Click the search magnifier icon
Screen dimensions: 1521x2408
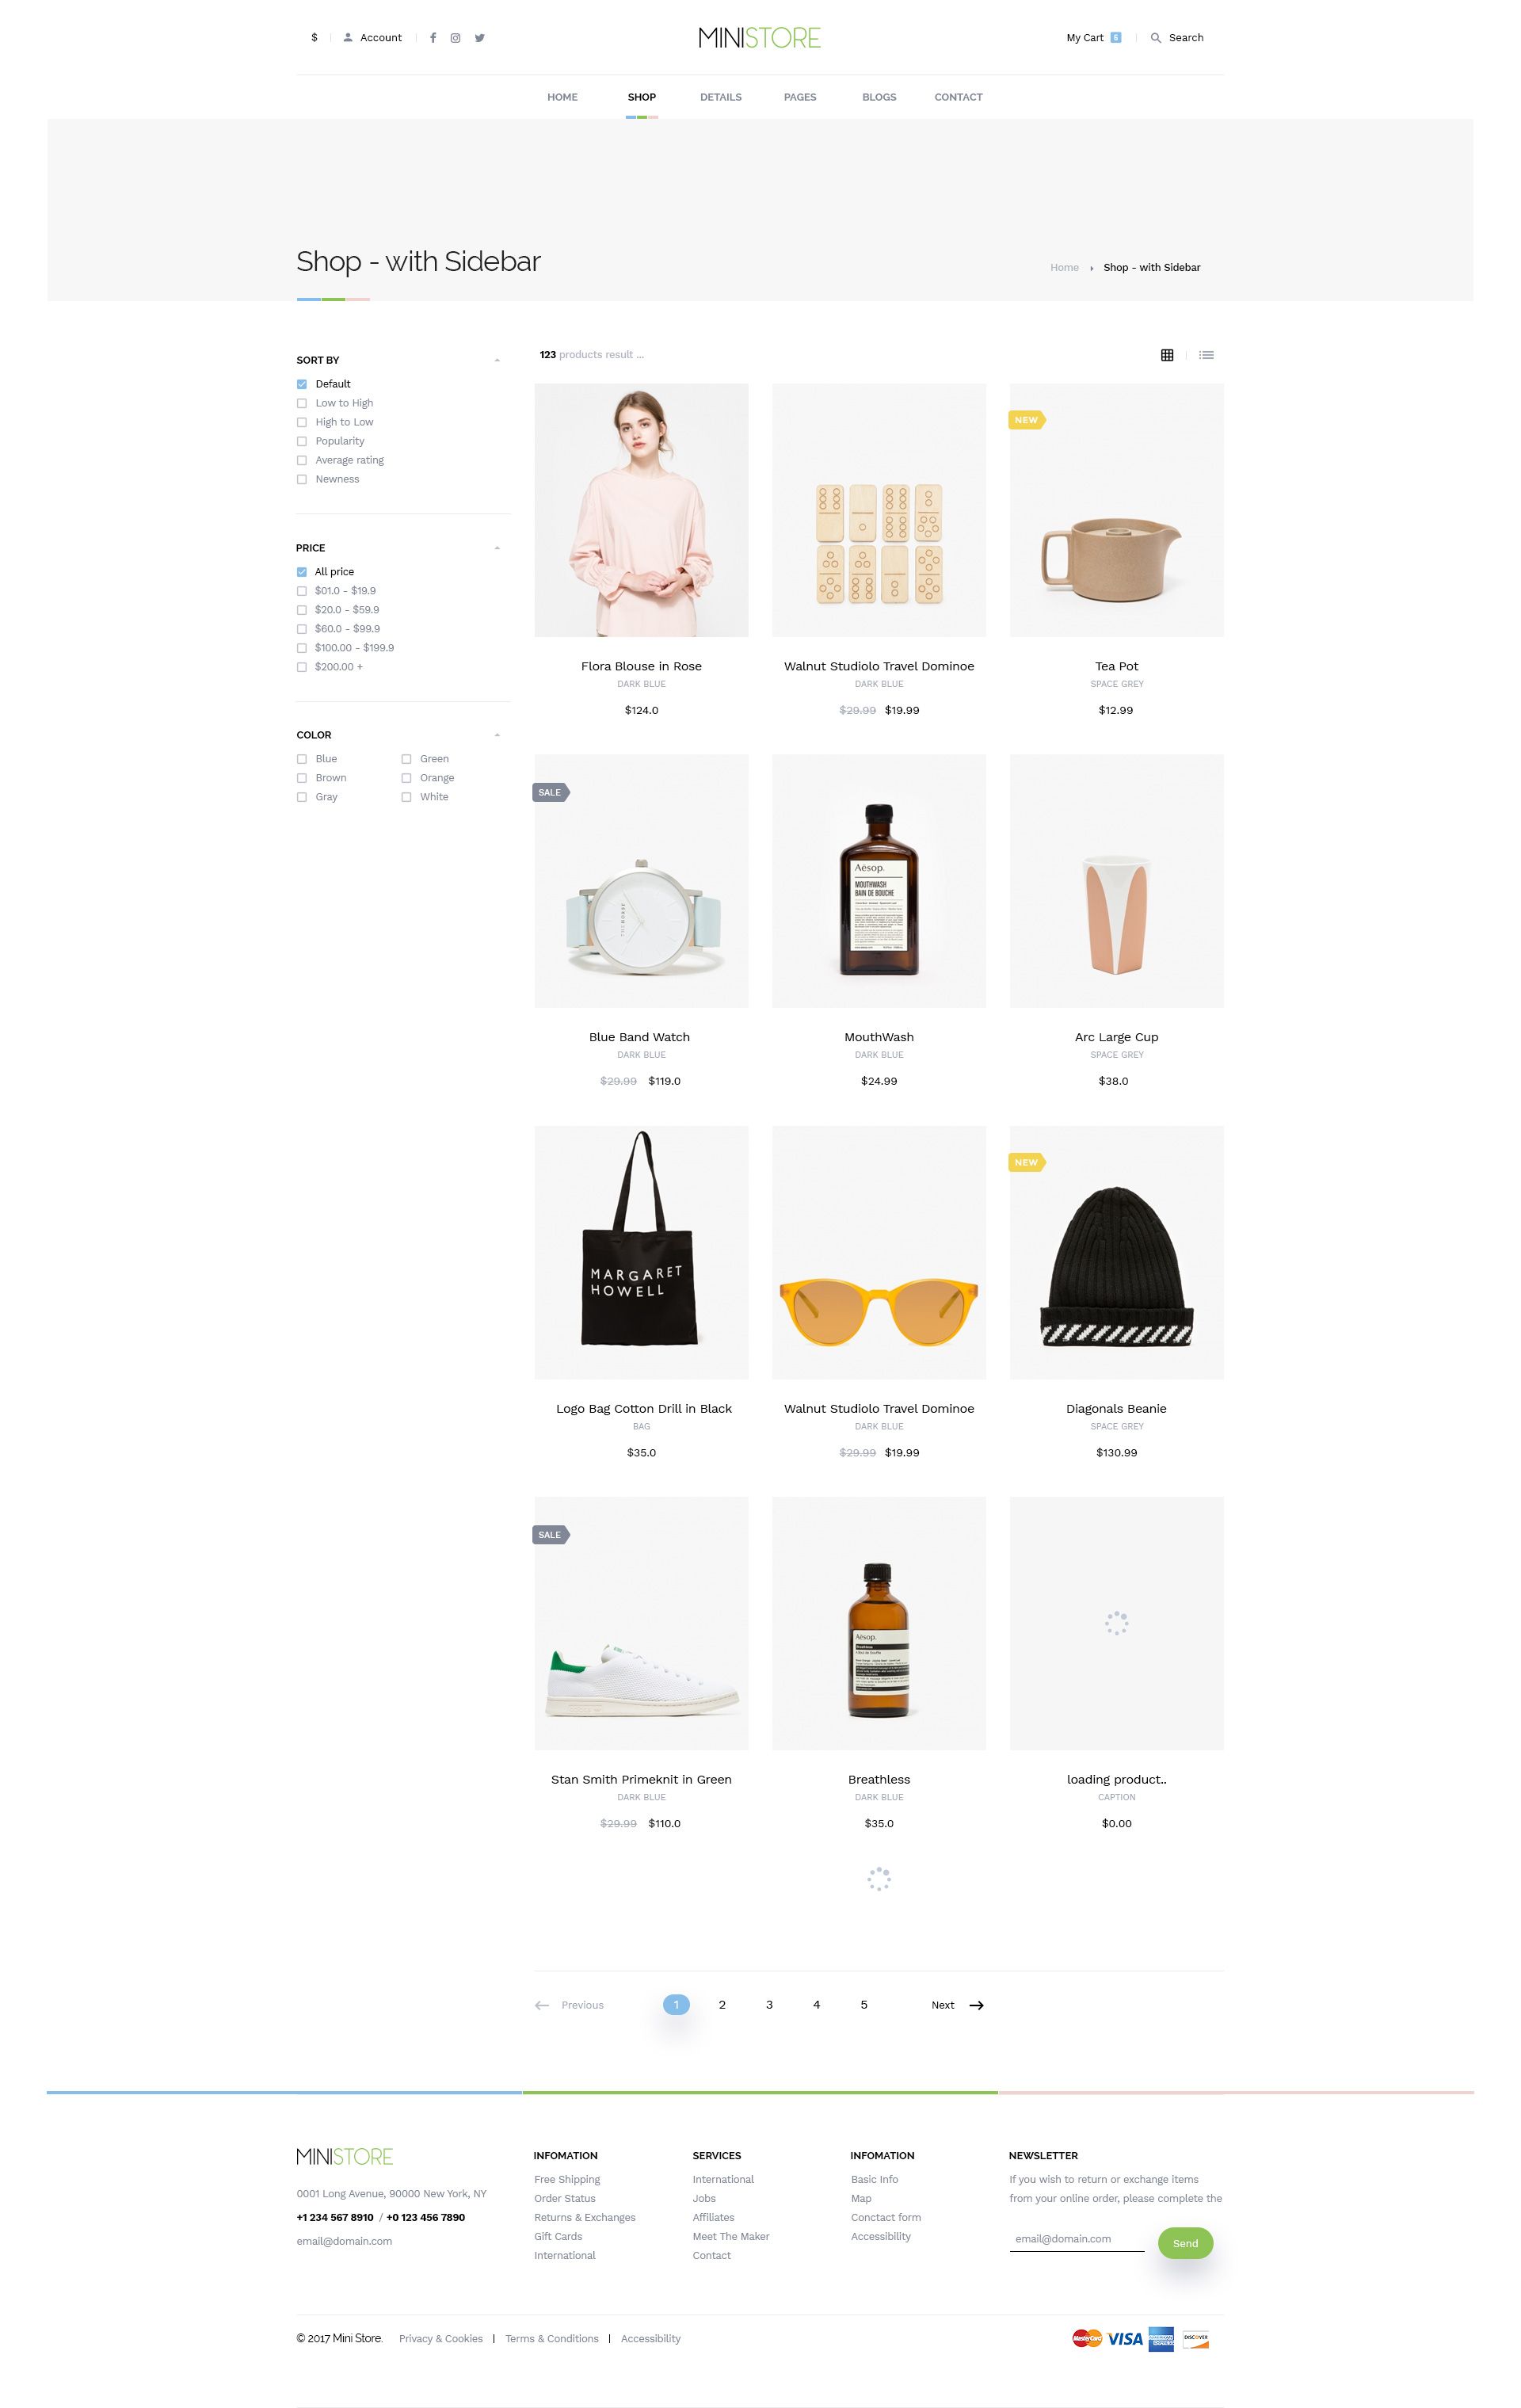coord(1156,38)
